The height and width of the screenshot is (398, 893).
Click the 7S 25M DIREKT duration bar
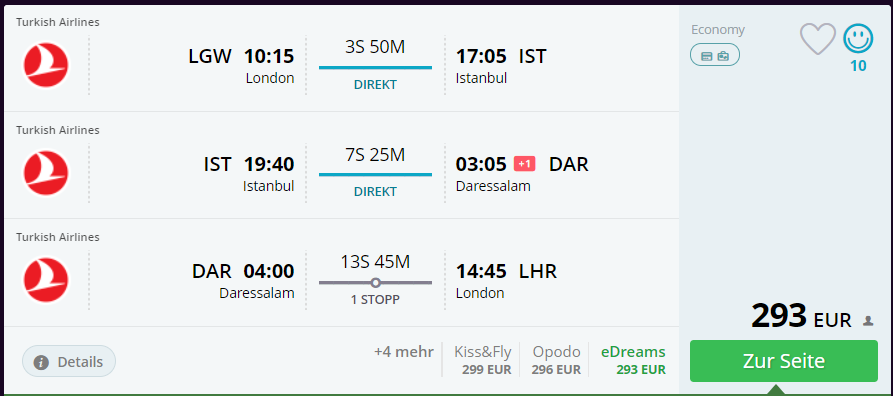tap(375, 174)
